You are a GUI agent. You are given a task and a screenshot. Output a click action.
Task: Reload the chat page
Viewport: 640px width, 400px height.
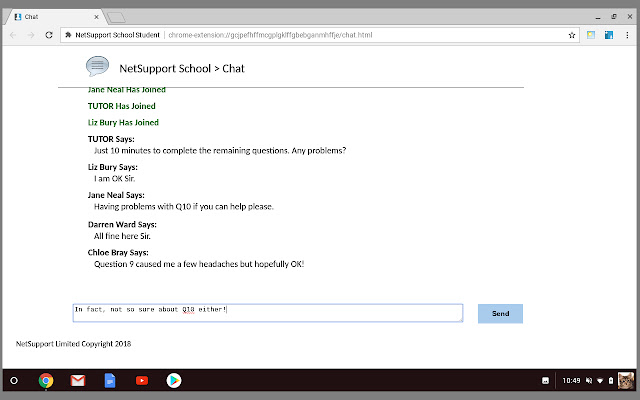coord(49,35)
